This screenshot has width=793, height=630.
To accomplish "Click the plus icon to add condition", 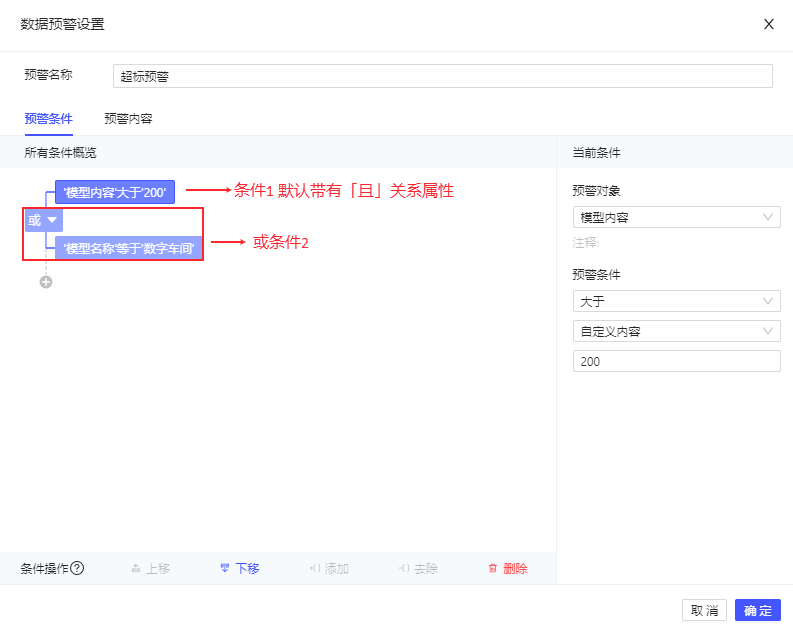I will (46, 282).
